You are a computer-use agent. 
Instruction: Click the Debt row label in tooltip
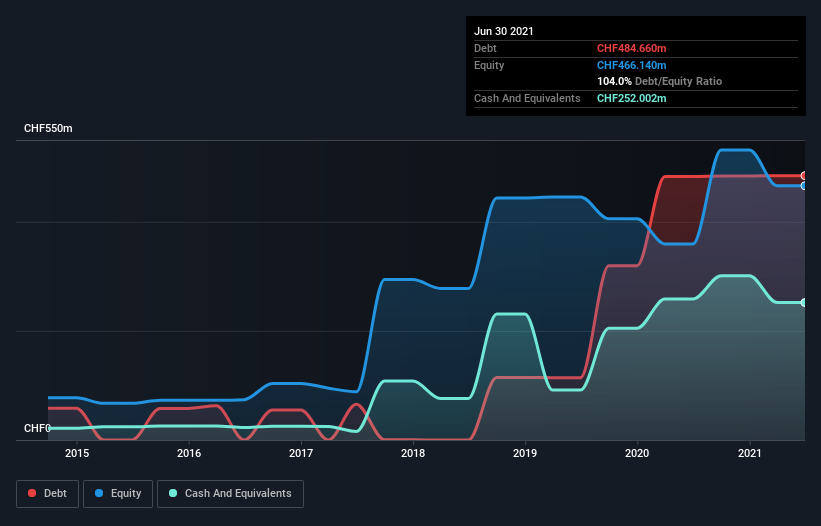485,48
